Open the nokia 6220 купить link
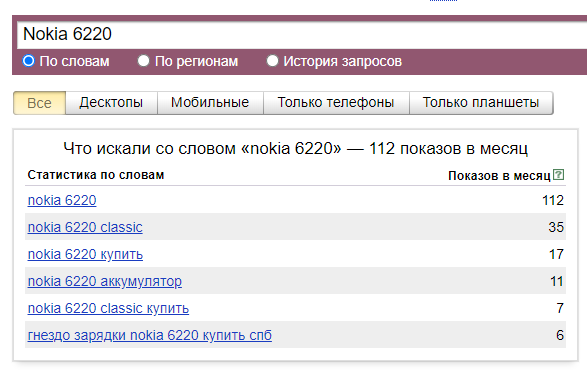The width and height of the screenshot is (587, 378). pyautogui.click(x=85, y=254)
